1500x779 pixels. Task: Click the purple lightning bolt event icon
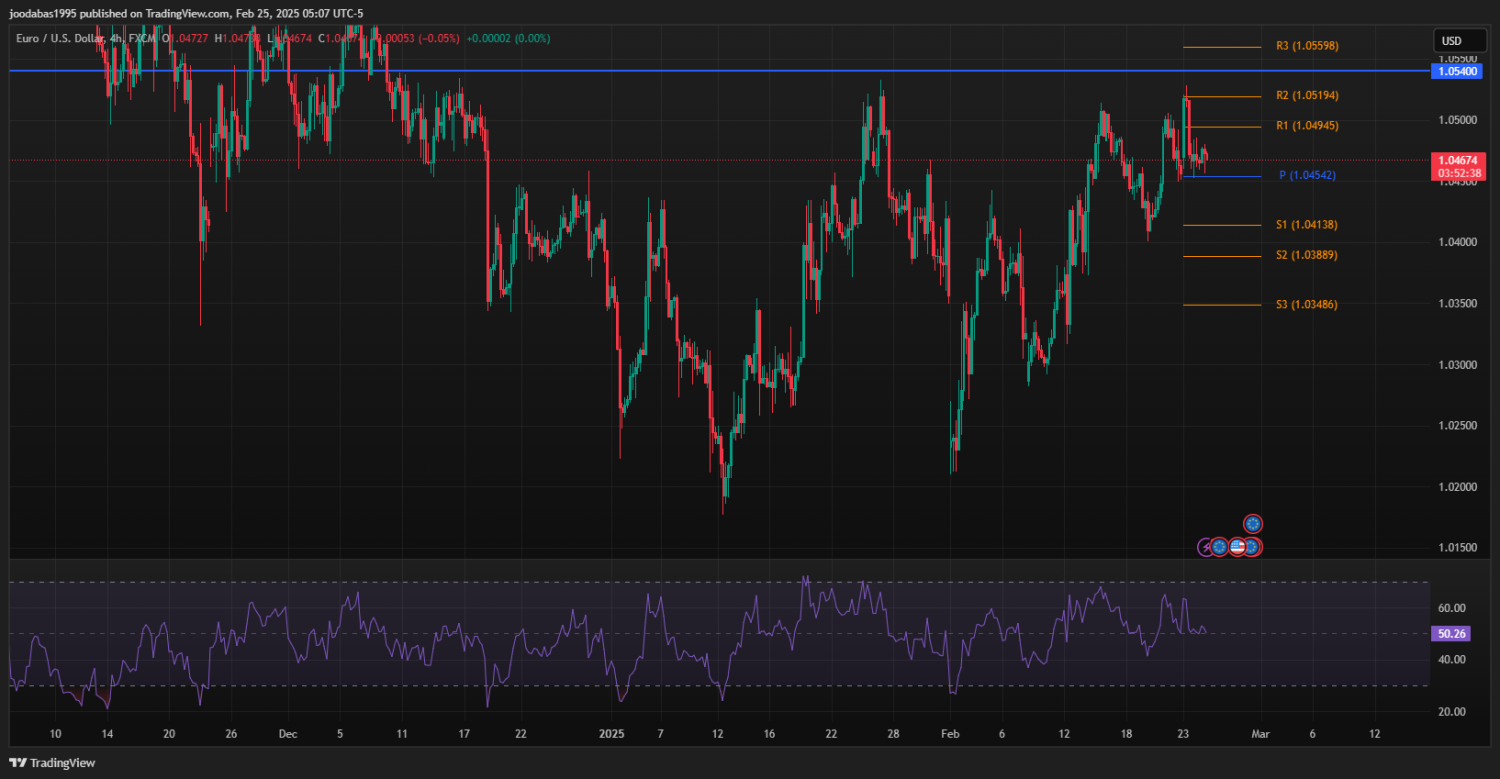point(1205,547)
